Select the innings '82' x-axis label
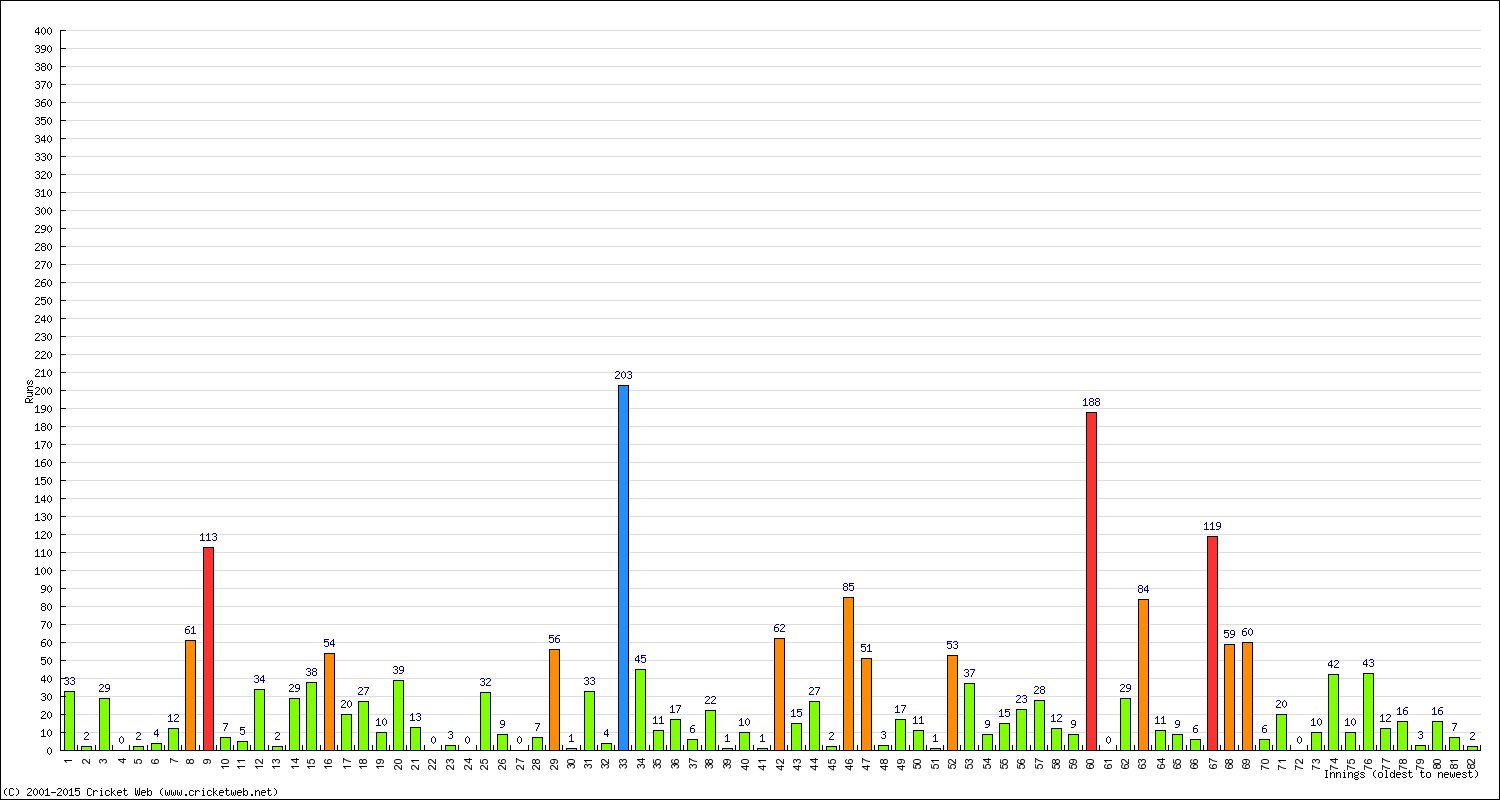Image resolution: width=1500 pixels, height=800 pixels. [x=1472, y=763]
